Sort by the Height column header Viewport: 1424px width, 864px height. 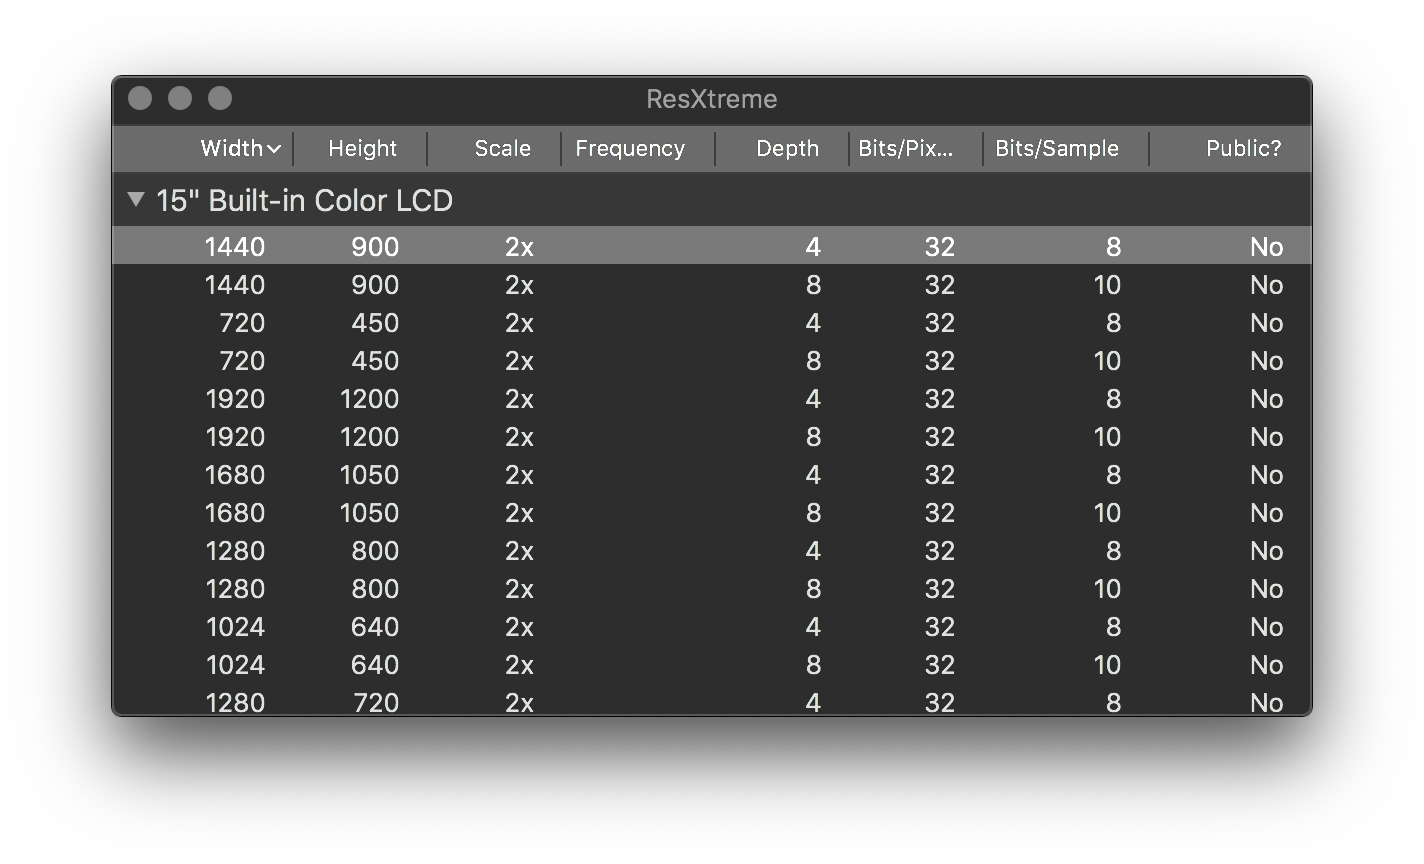click(x=362, y=149)
